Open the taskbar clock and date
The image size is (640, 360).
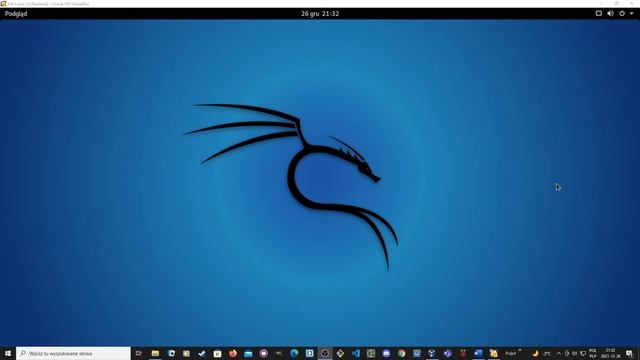pyautogui.click(x=610, y=353)
